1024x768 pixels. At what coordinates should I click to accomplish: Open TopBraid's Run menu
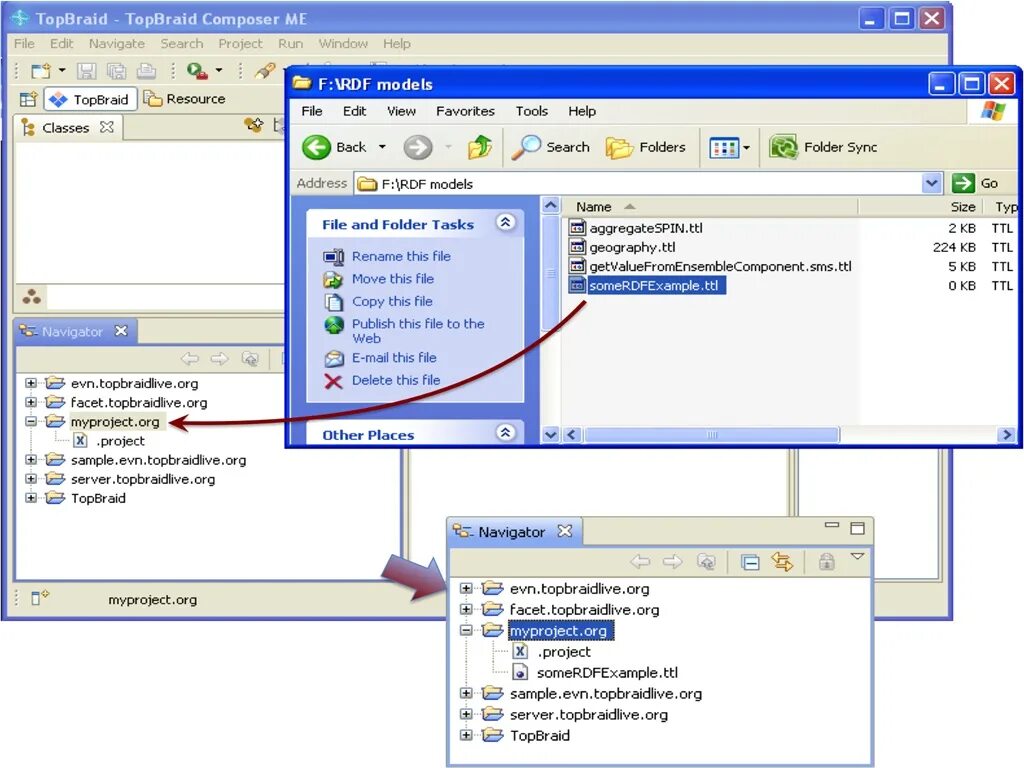291,44
